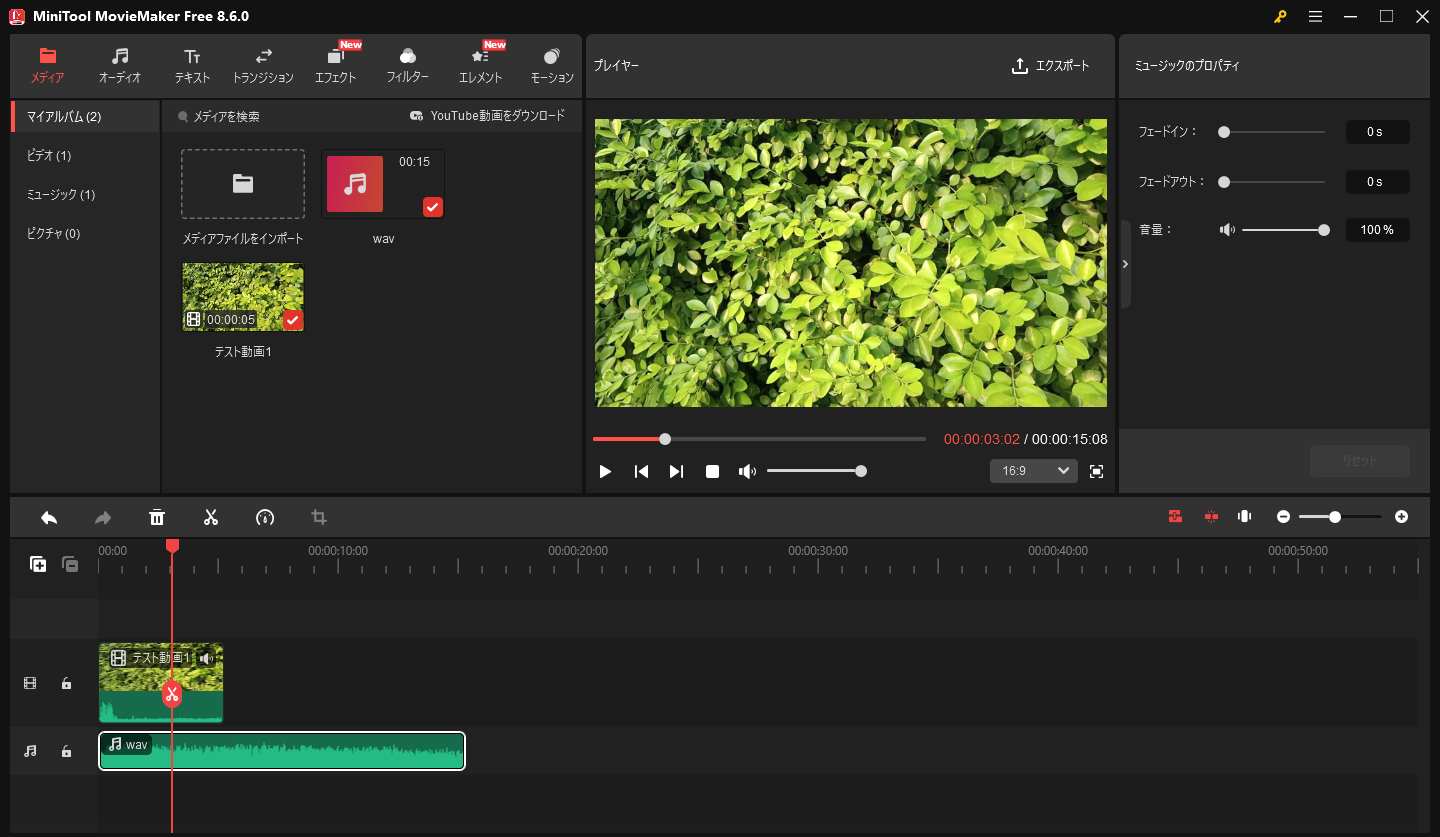Viewport: 1440px width, 837px height.
Task: Open the hamburger menu
Action: click(x=1315, y=16)
